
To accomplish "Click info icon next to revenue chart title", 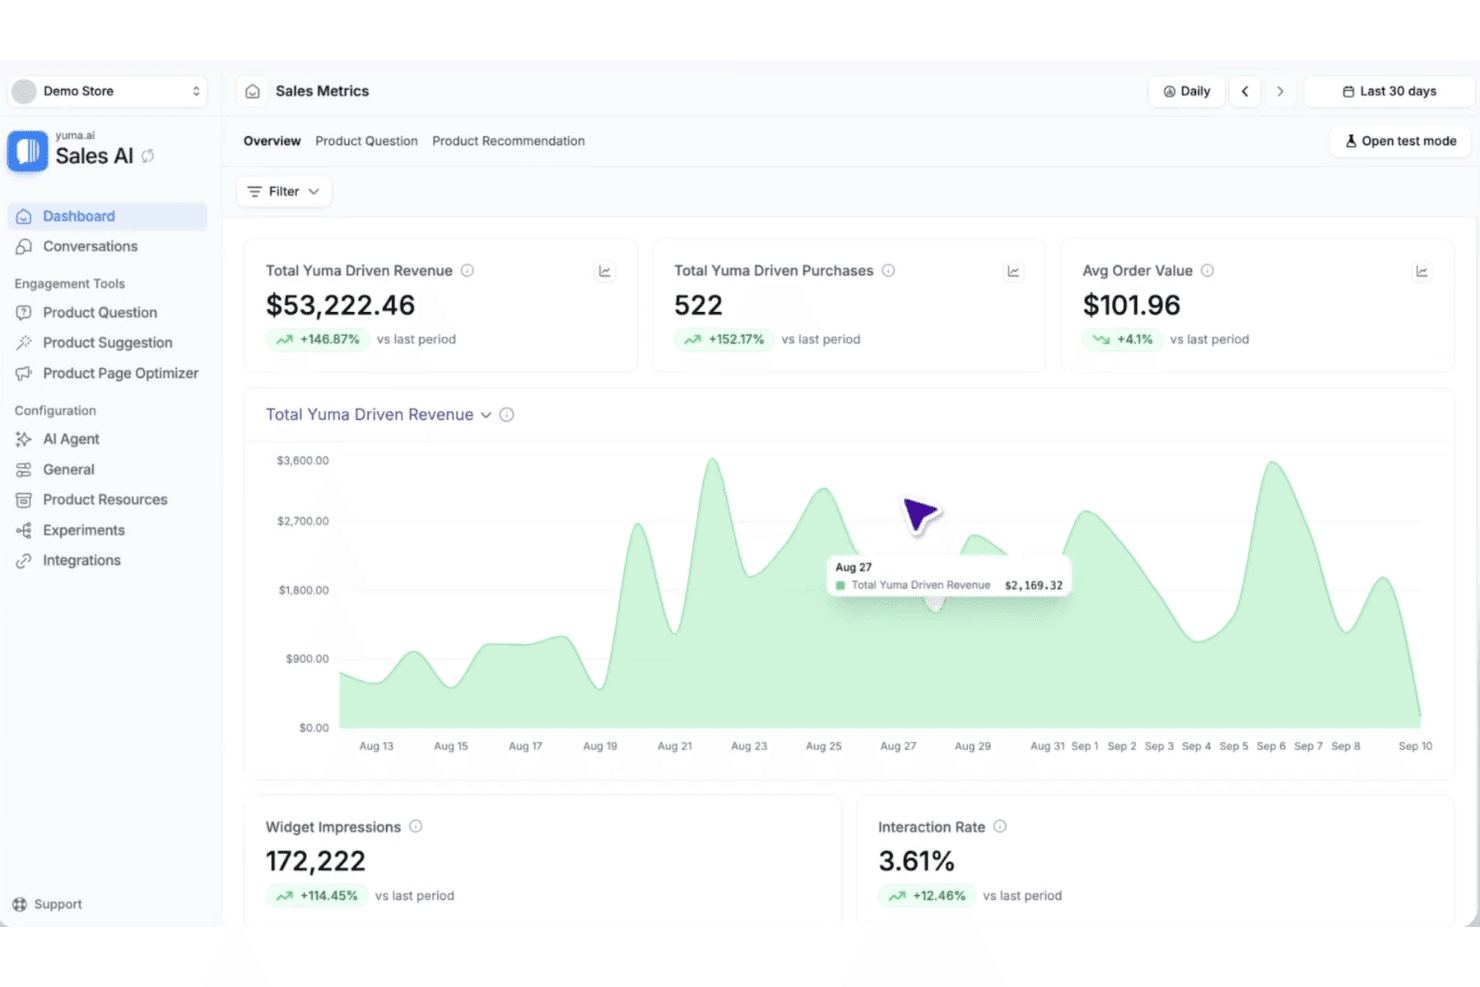I will pyautogui.click(x=507, y=414).
